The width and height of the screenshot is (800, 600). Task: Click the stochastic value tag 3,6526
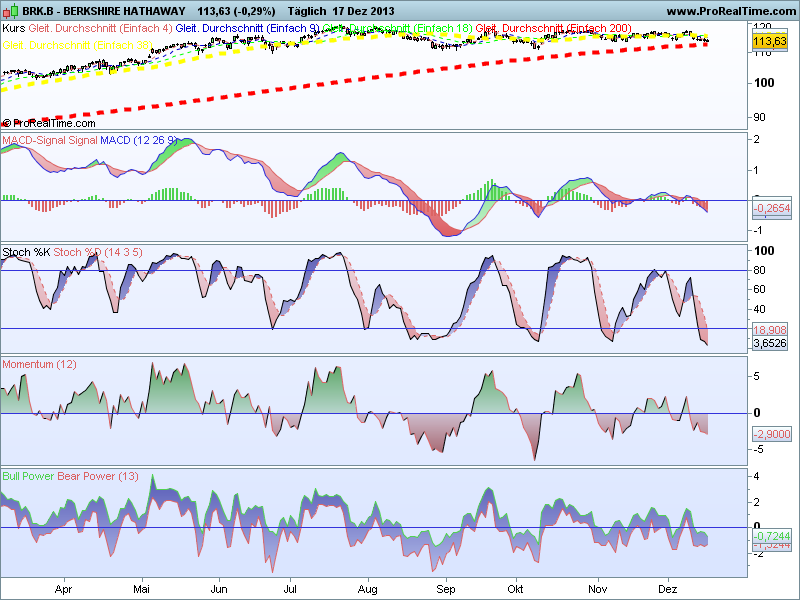tap(770, 343)
